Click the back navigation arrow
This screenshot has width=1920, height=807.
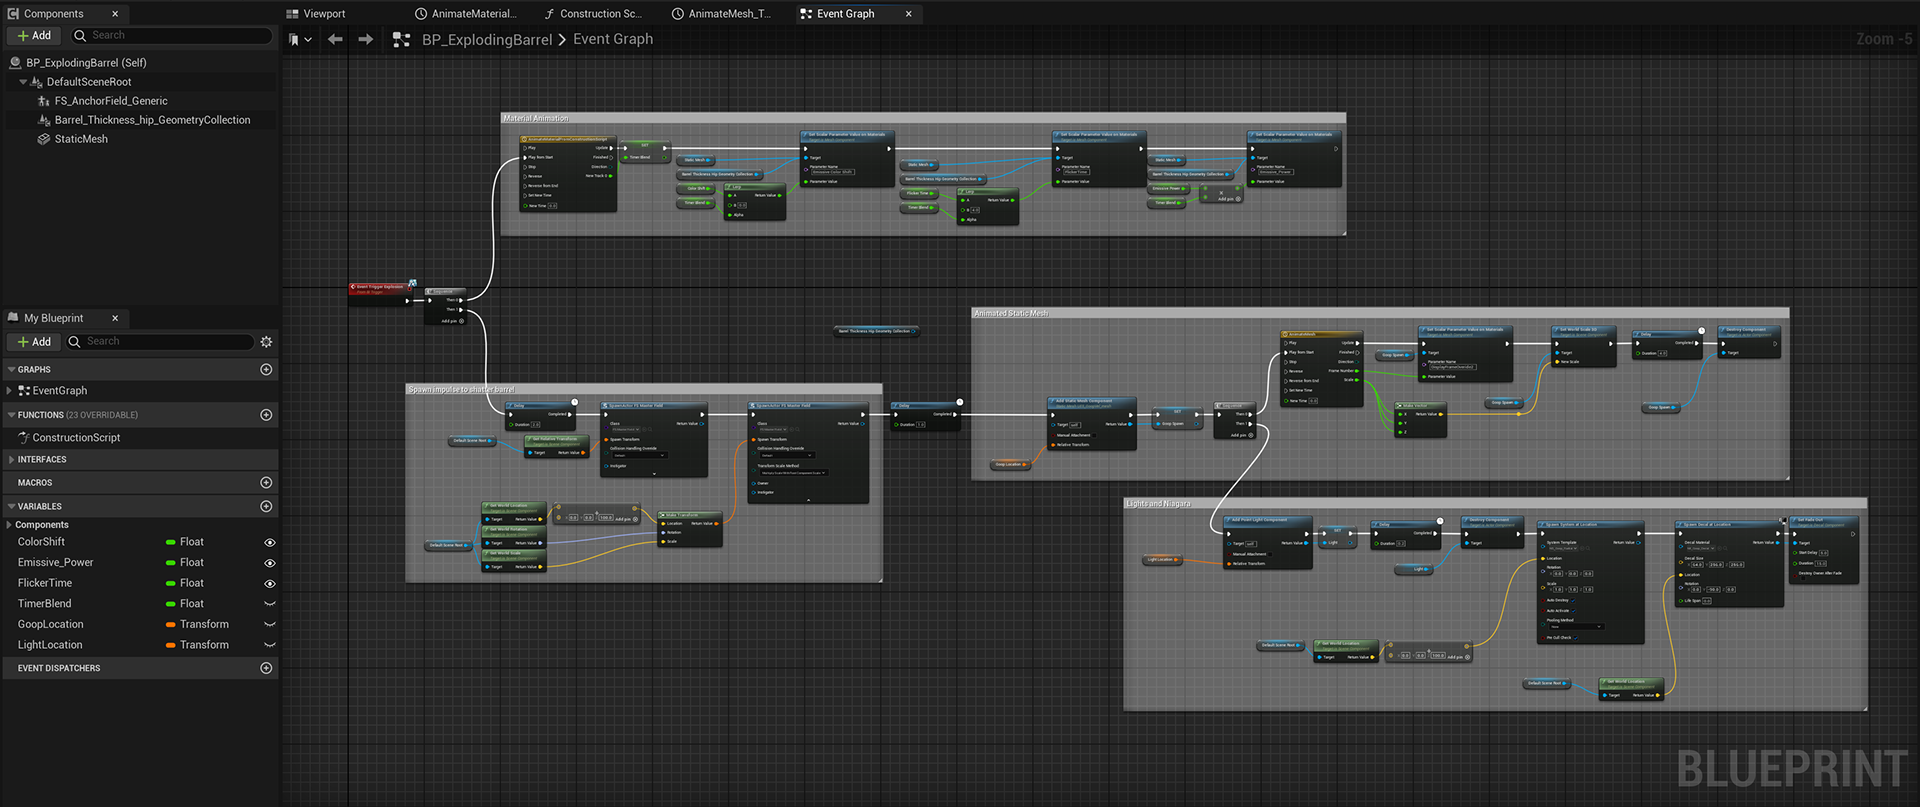(x=335, y=39)
